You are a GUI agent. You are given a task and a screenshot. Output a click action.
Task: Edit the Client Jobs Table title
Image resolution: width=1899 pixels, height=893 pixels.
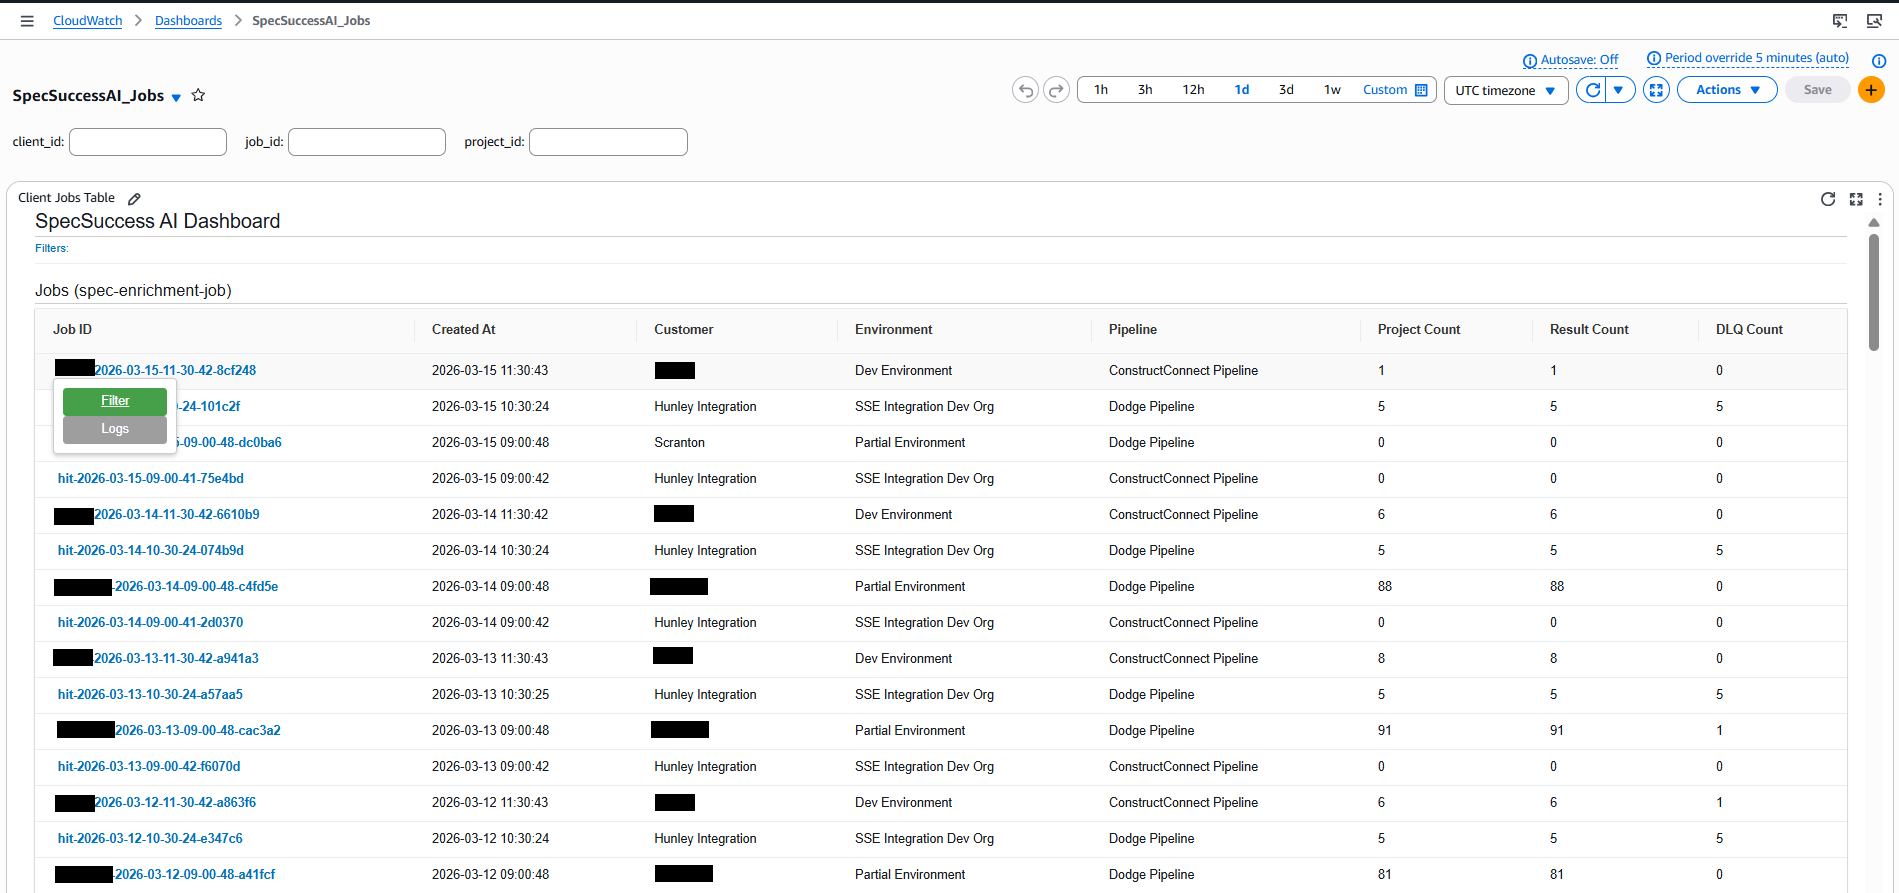coord(134,199)
